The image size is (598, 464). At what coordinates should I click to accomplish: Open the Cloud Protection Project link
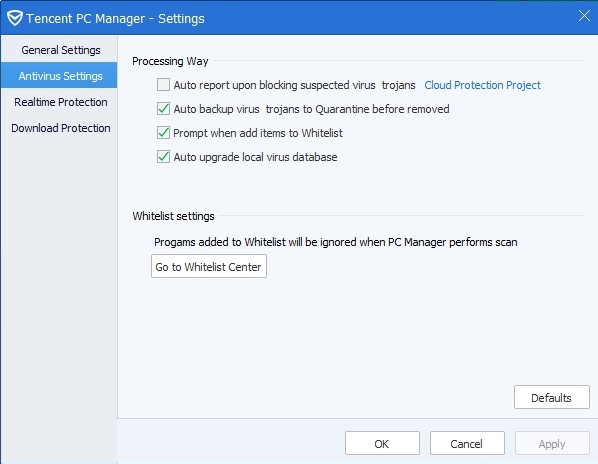coord(482,85)
